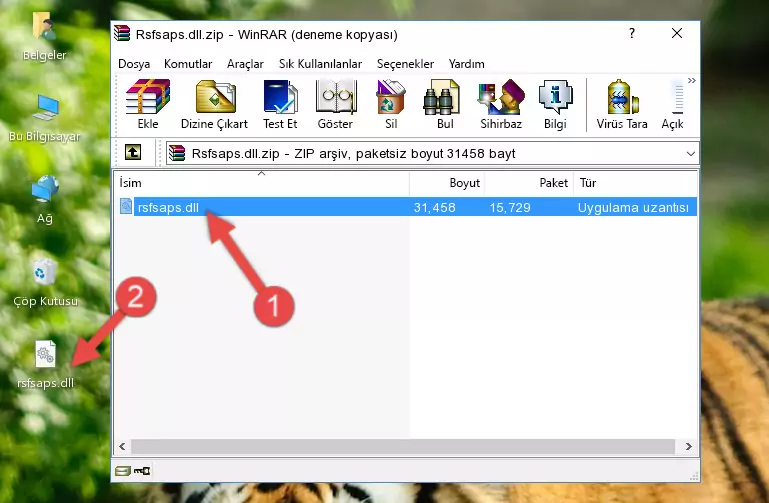Sort by Boyut column header

[447, 183]
